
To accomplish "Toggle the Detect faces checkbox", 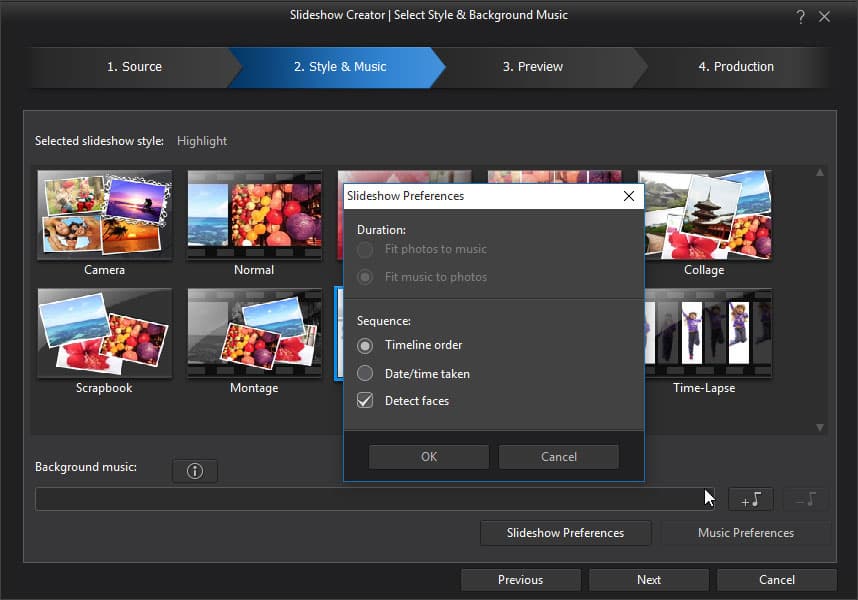I will 365,401.
